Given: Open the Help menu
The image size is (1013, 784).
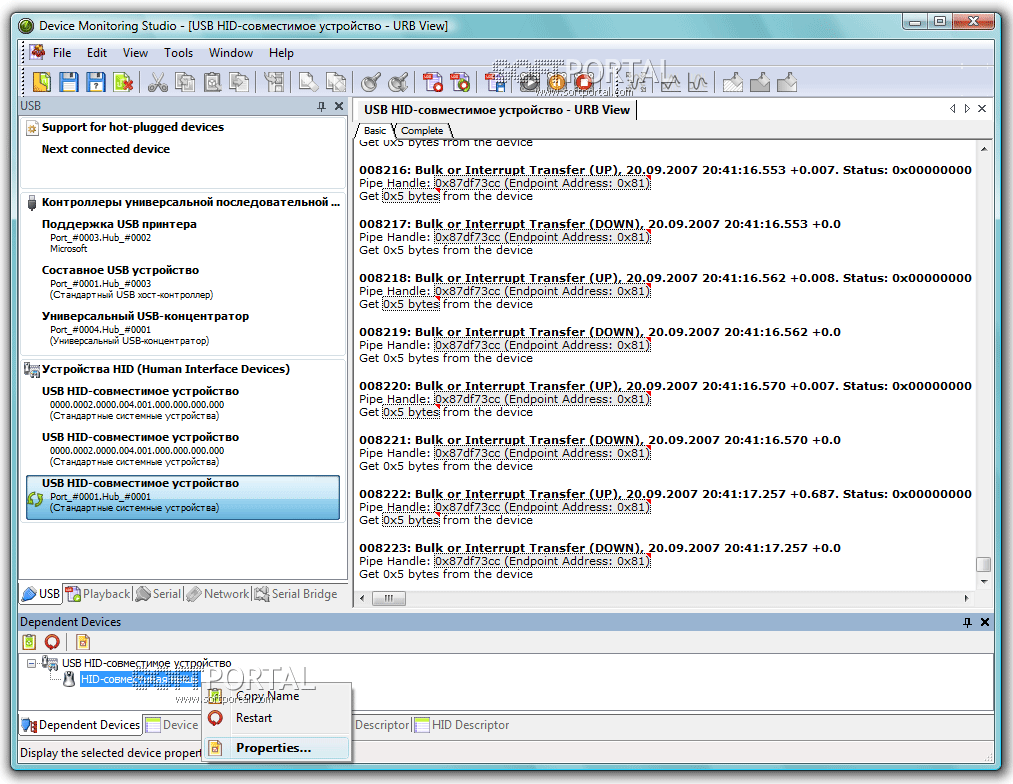Looking at the screenshot, I should pyautogui.click(x=281, y=53).
